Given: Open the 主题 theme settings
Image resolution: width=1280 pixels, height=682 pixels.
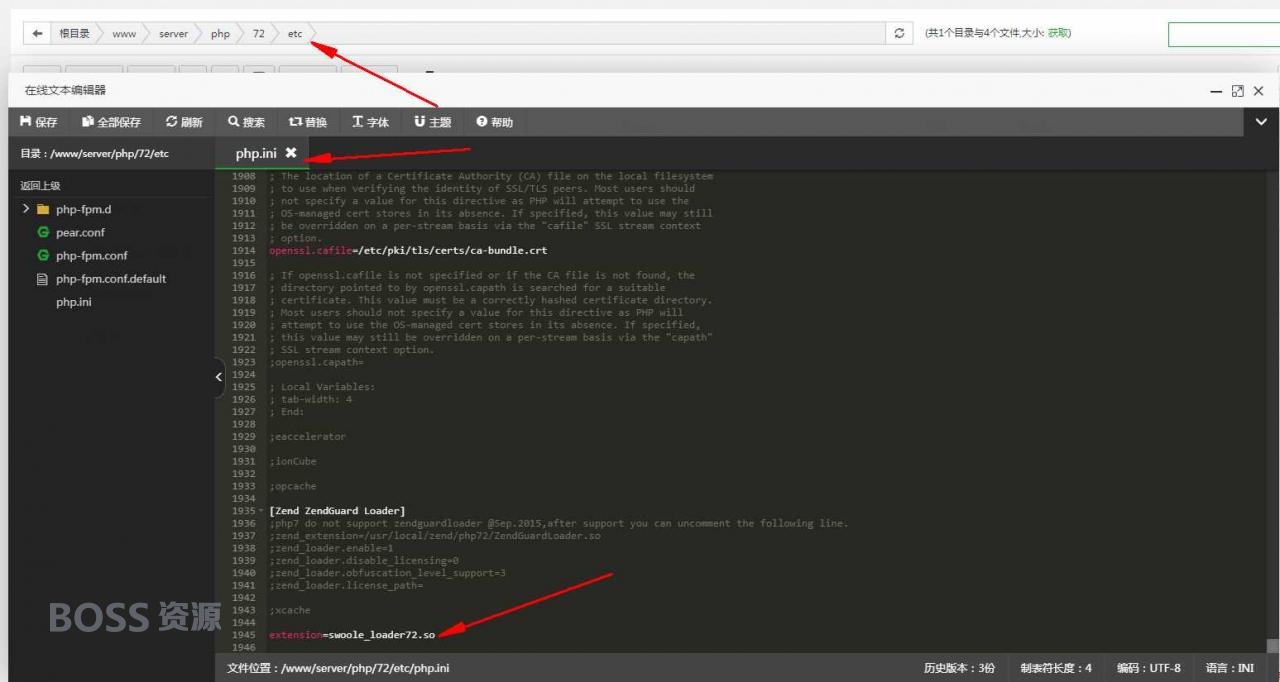Looking at the screenshot, I should pos(432,122).
